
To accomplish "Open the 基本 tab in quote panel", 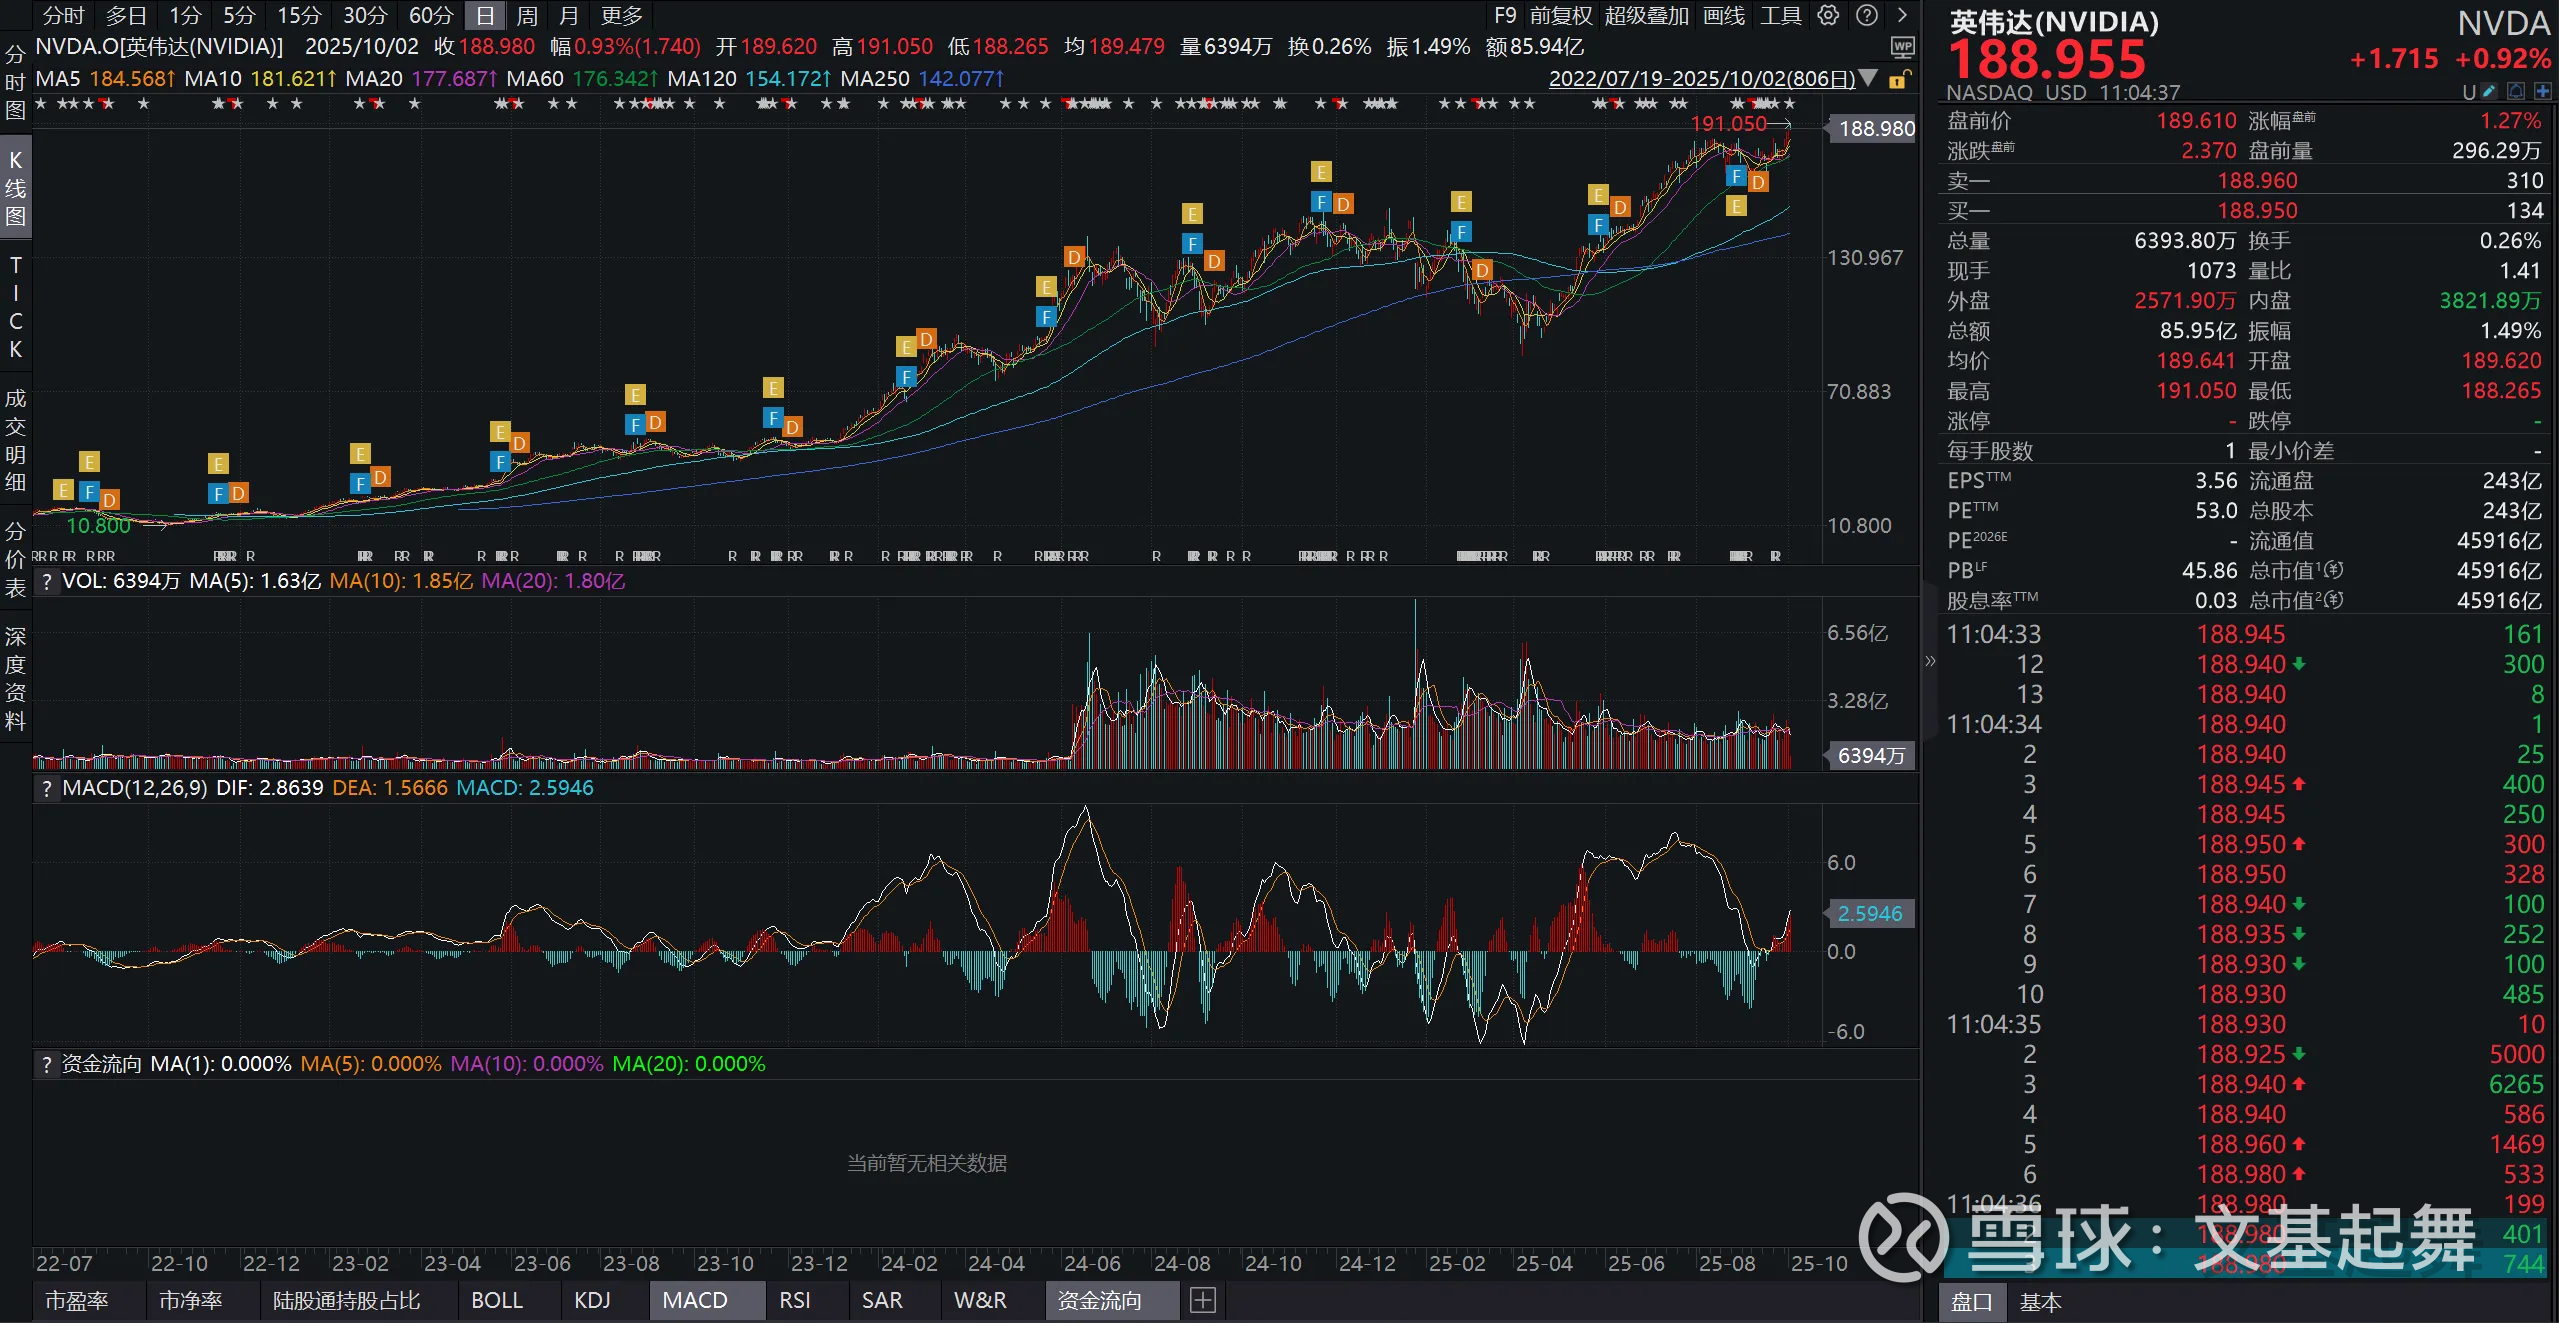I will pos(2040,1302).
